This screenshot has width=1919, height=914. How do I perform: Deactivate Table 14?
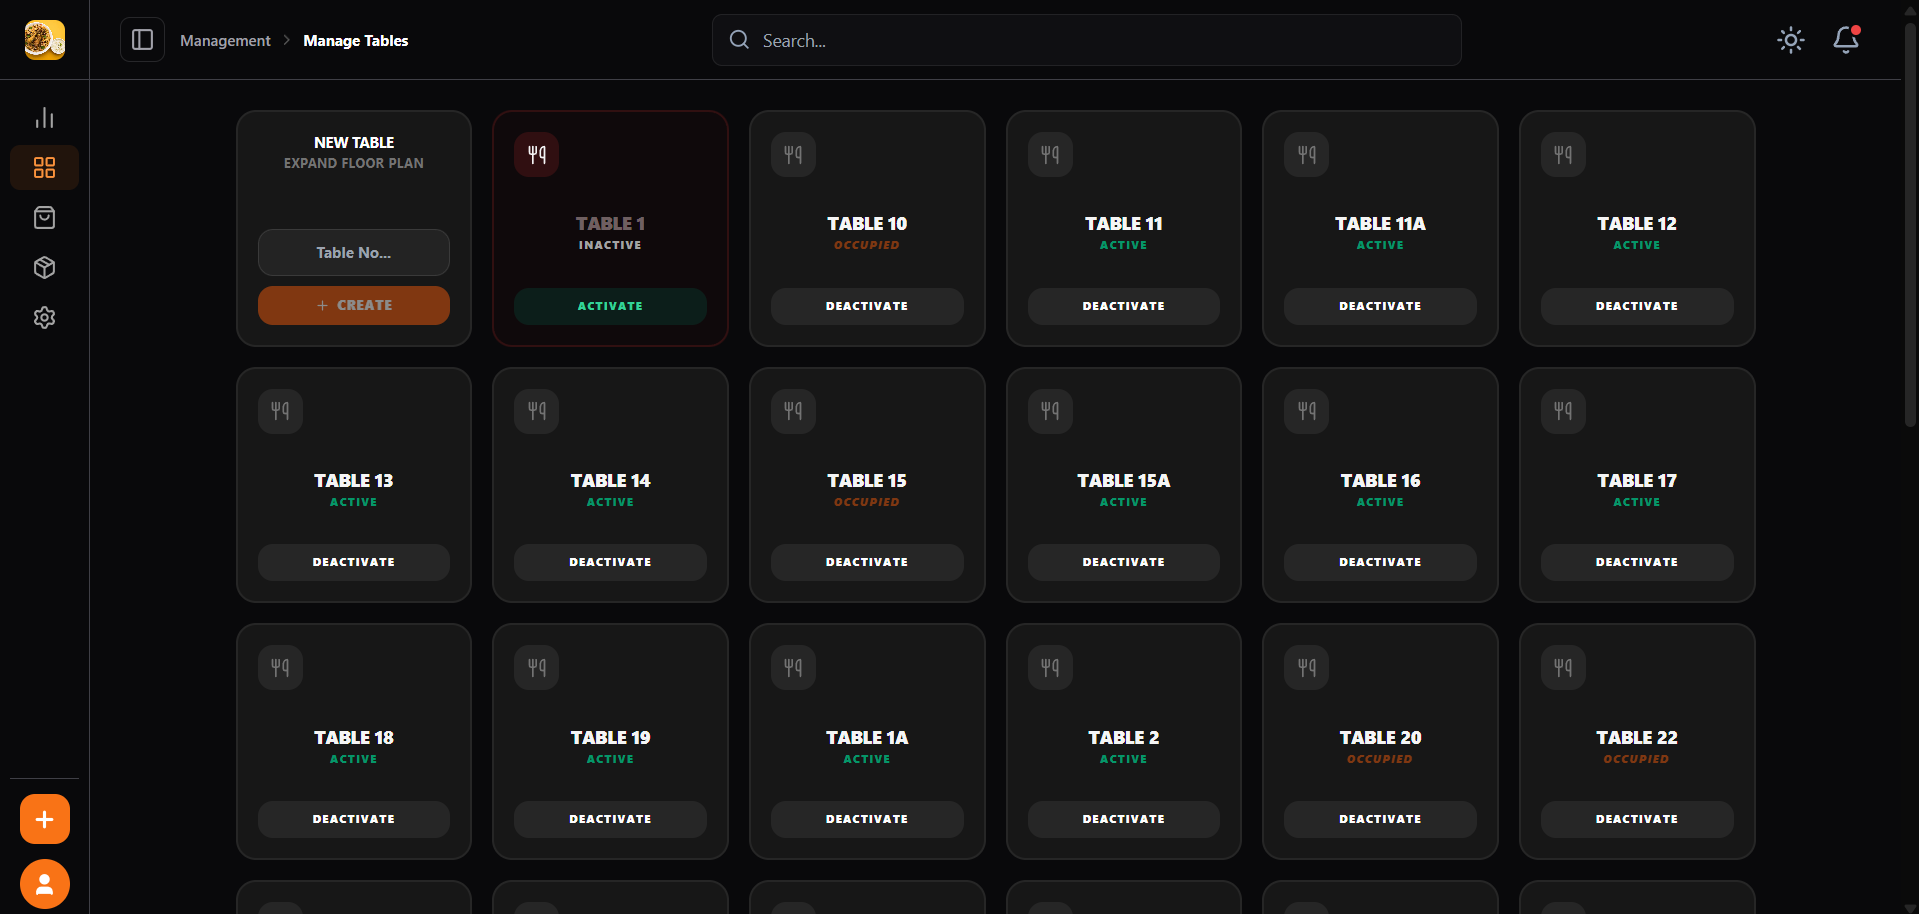(x=610, y=562)
